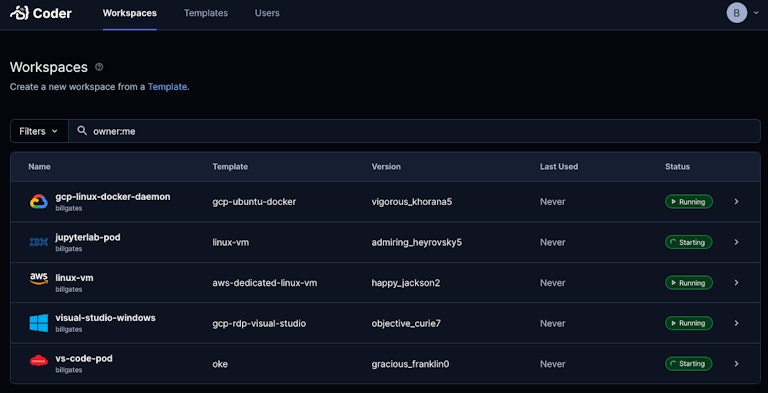The height and width of the screenshot is (393, 768).
Task: Expand the vs-code-pod row chevron
Action: (x=736, y=364)
